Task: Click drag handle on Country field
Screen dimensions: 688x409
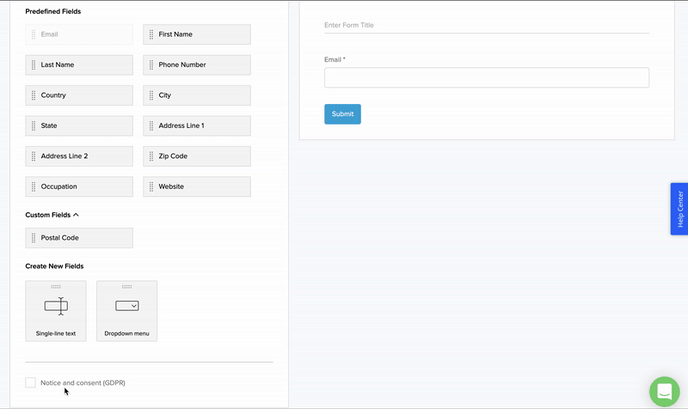Action: [x=33, y=95]
